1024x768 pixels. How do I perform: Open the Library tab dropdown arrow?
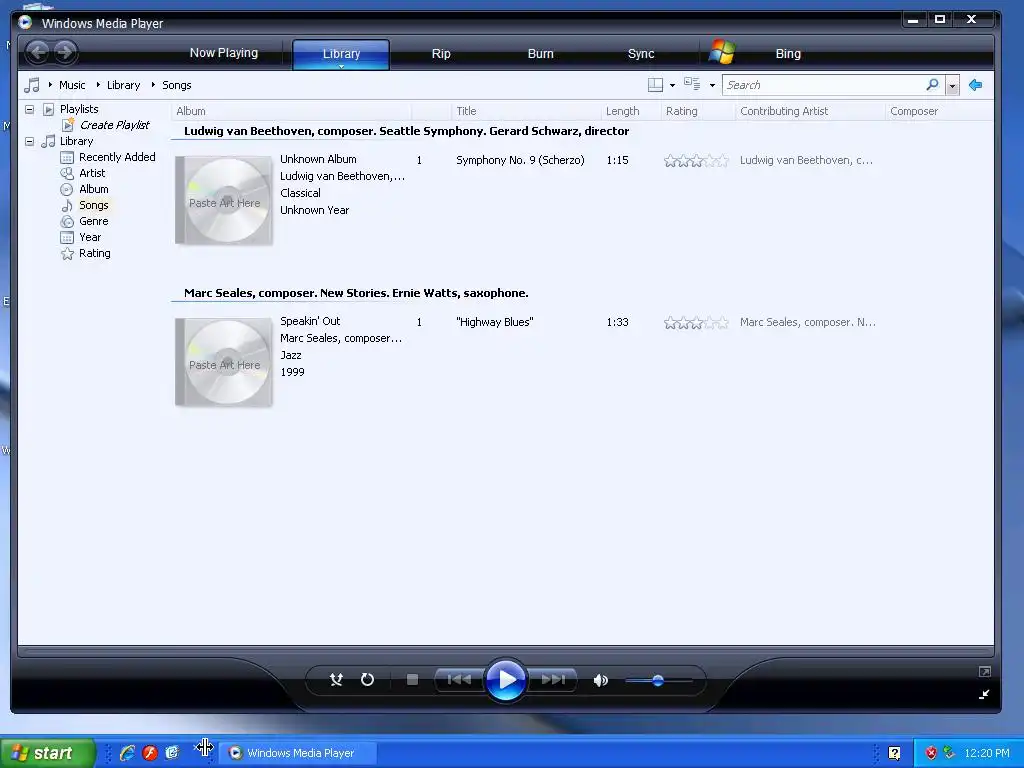point(341,65)
